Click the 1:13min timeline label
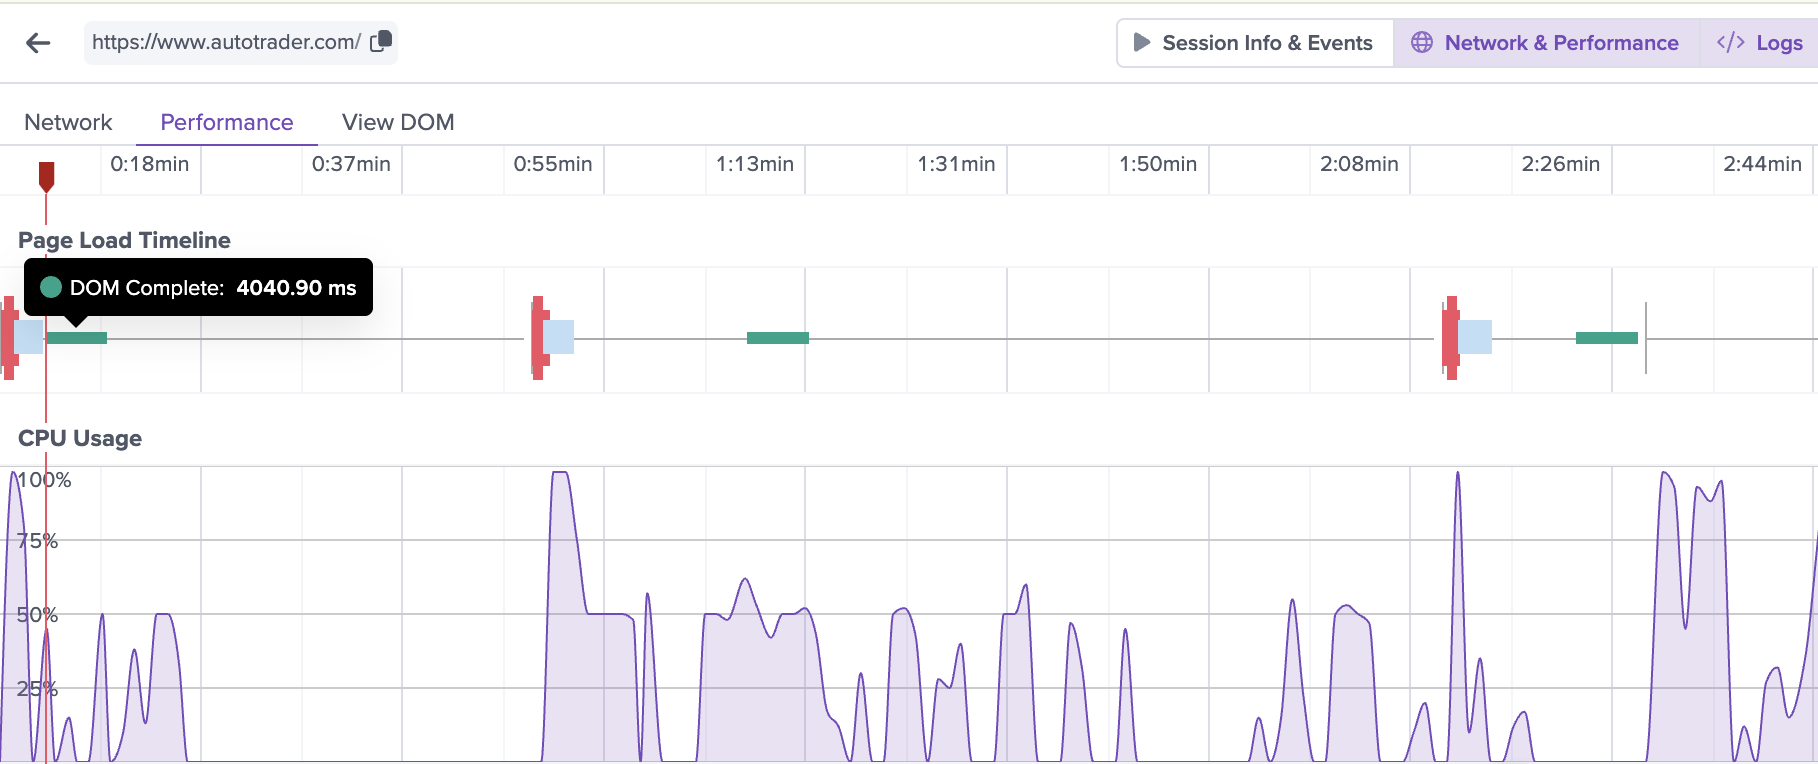The width and height of the screenshot is (1818, 764). click(x=755, y=164)
